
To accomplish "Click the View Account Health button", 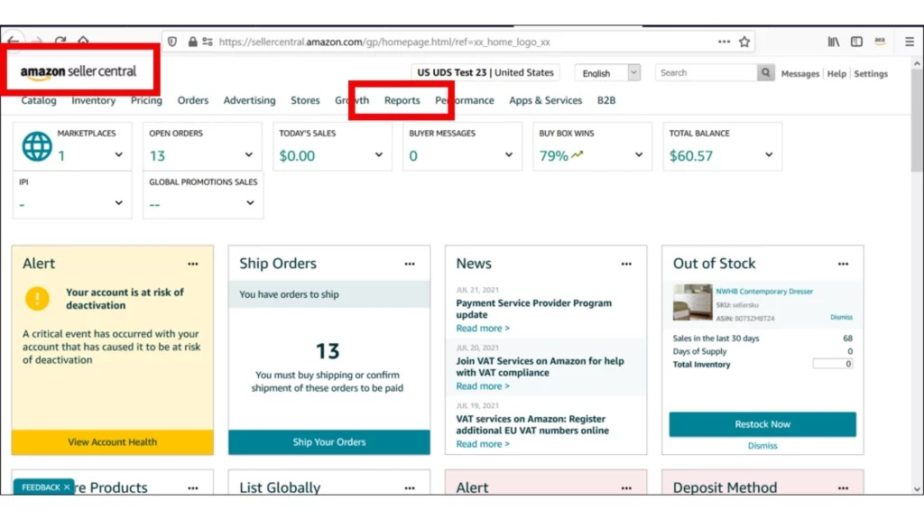I will (x=113, y=442).
